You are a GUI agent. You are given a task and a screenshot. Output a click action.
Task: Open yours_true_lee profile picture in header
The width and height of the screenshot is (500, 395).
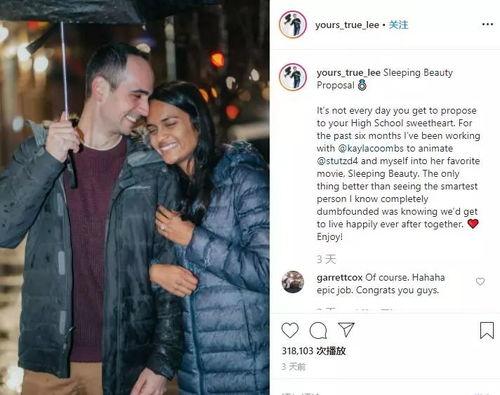[x=293, y=24]
